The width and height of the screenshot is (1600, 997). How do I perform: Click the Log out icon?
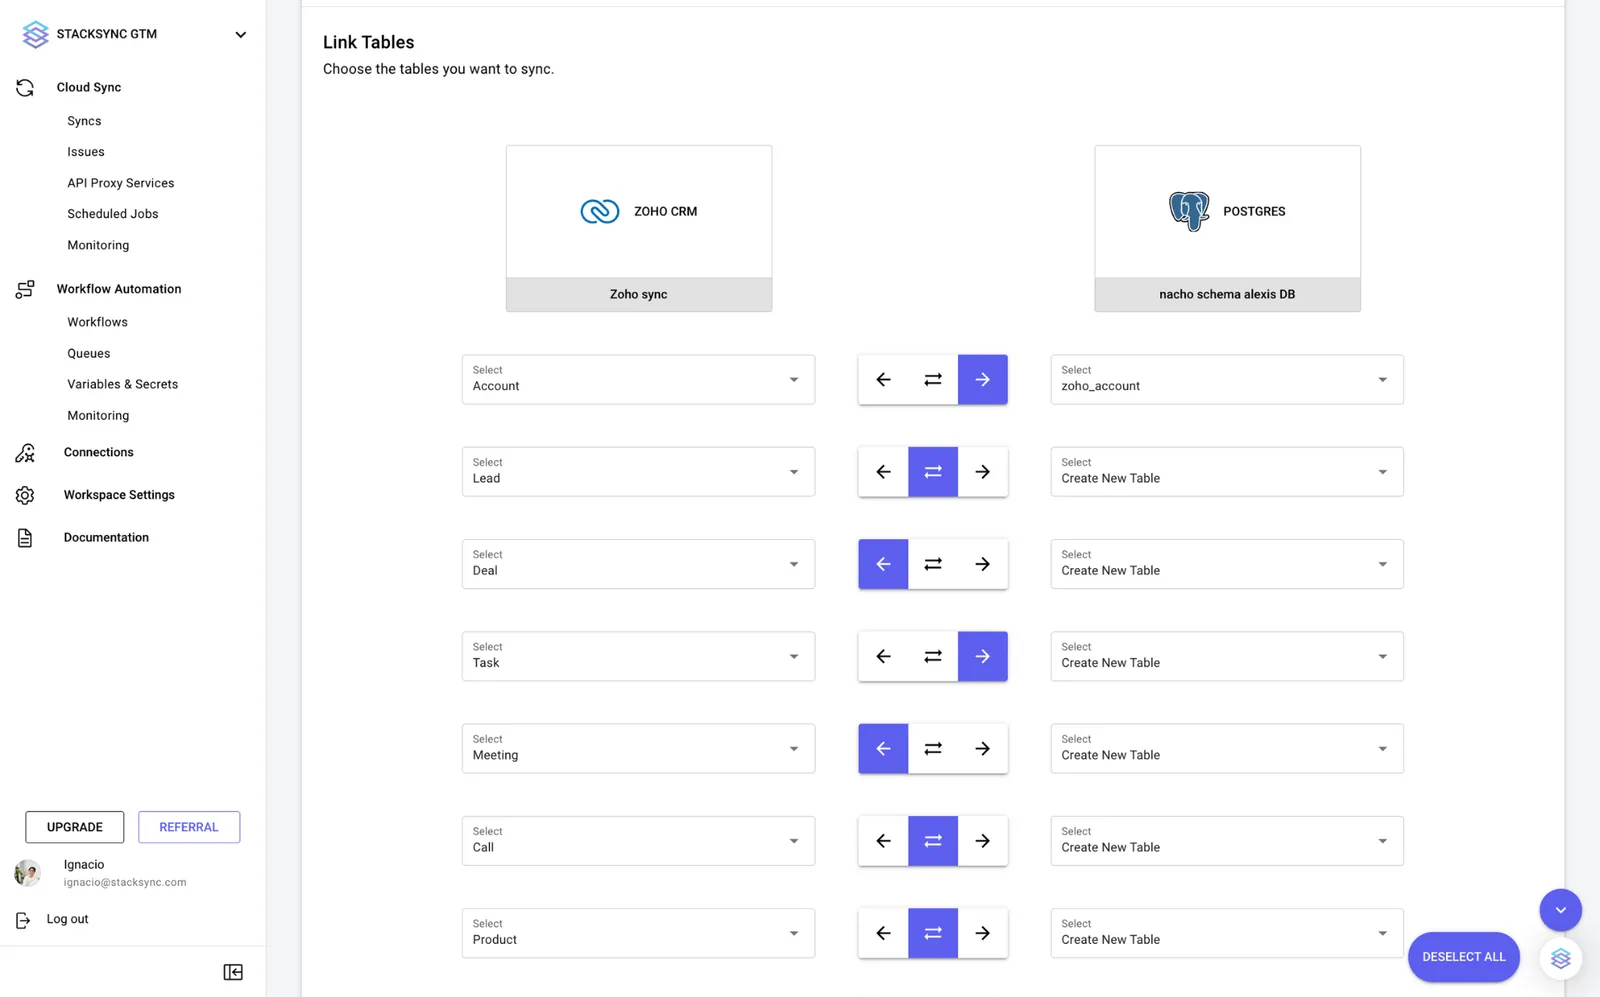(23, 920)
